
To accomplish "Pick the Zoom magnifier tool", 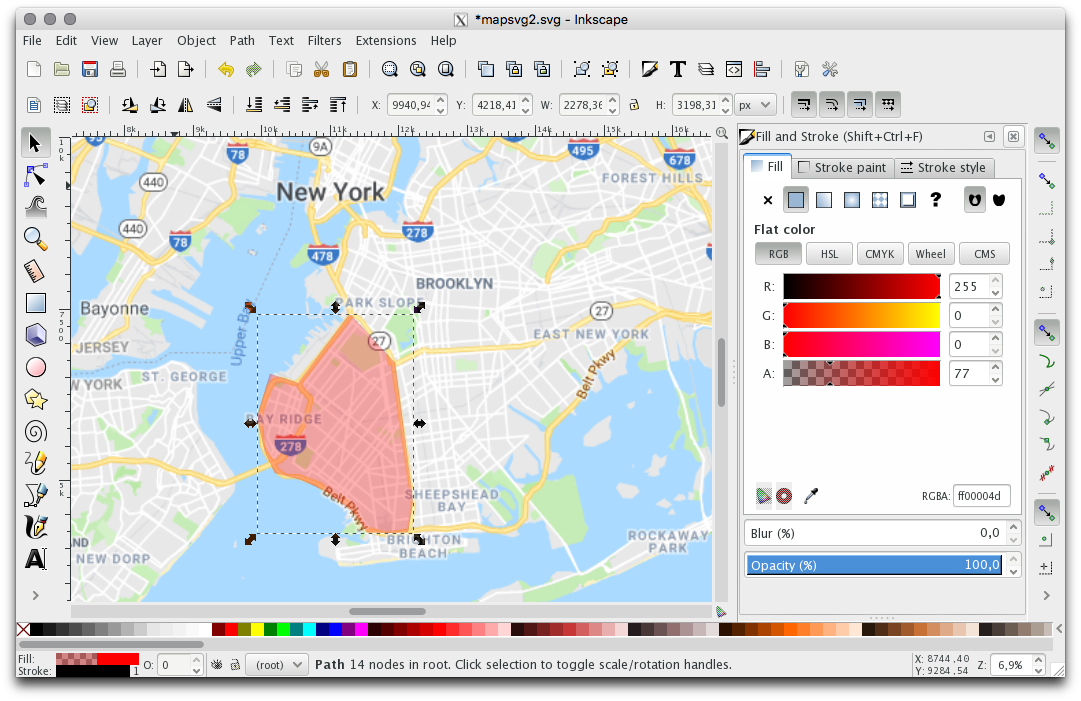I will (35, 238).
